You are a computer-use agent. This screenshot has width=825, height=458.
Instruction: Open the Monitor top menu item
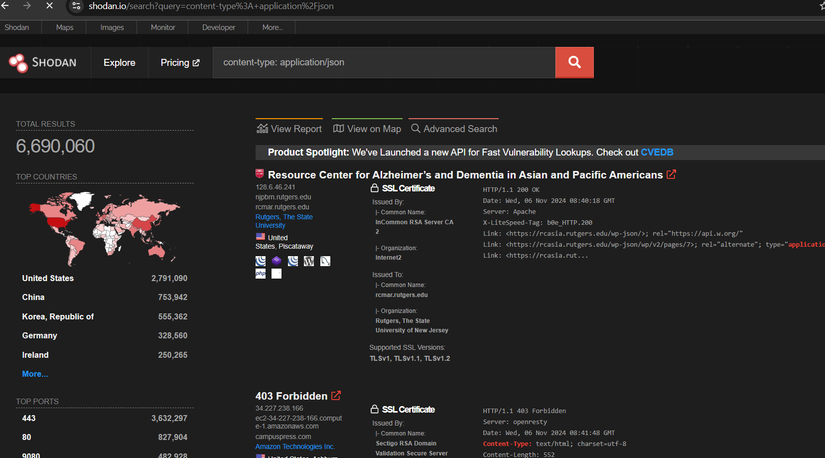point(163,27)
